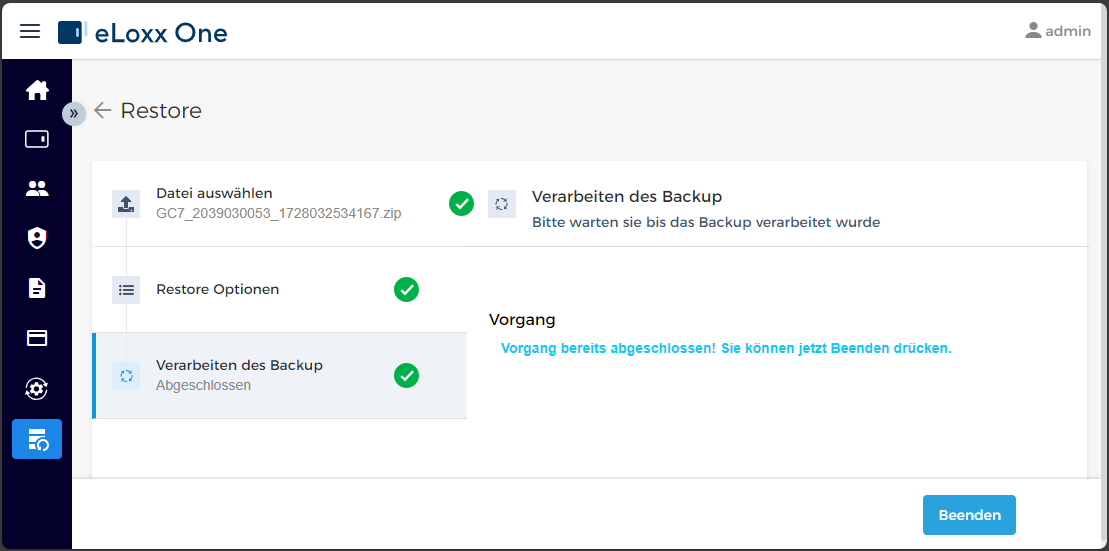
Task: Go back using the Restore arrow
Action: point(103,110)
